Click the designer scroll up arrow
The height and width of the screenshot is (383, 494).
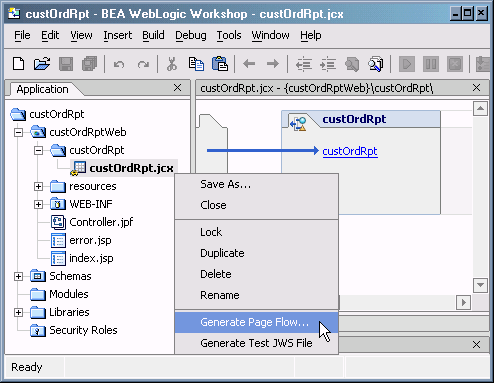[480, 109]
